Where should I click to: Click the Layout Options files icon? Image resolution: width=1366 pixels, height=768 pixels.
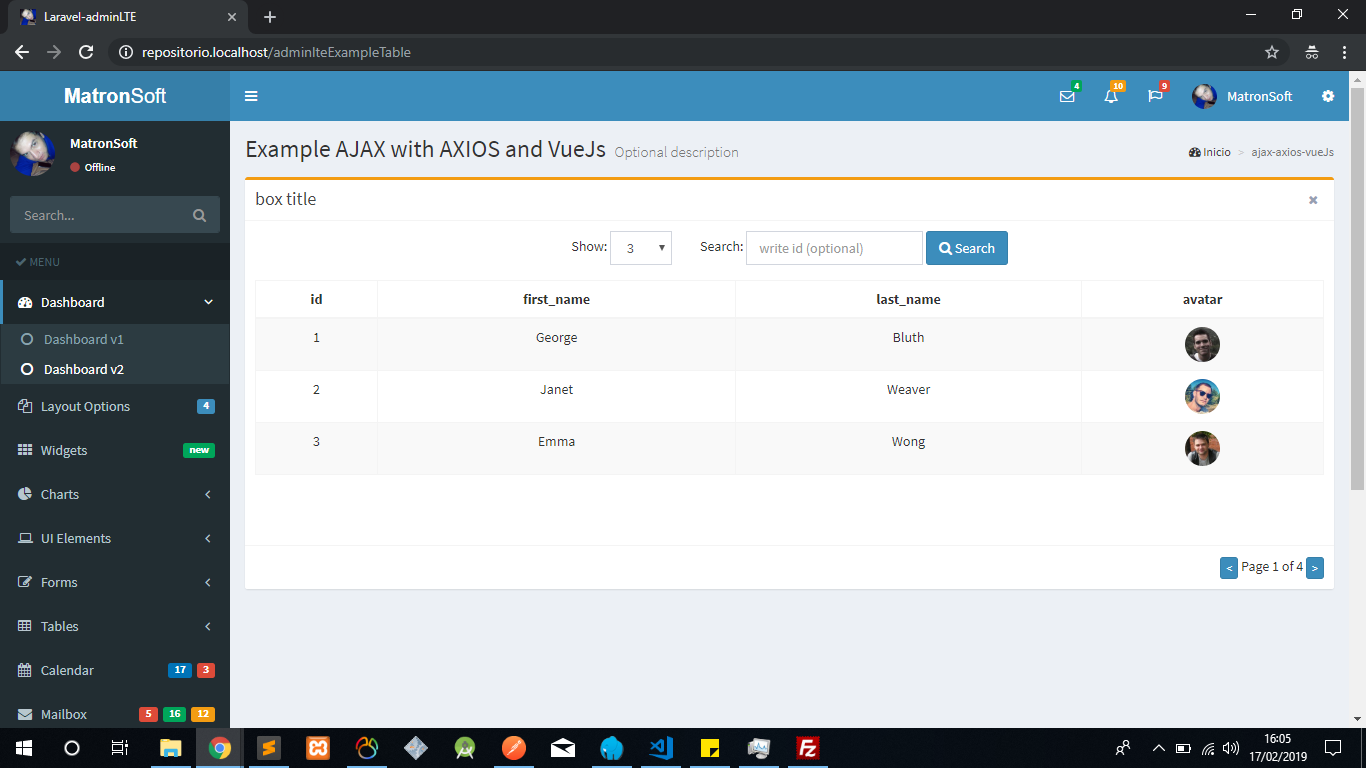click(x=25, y=406)
